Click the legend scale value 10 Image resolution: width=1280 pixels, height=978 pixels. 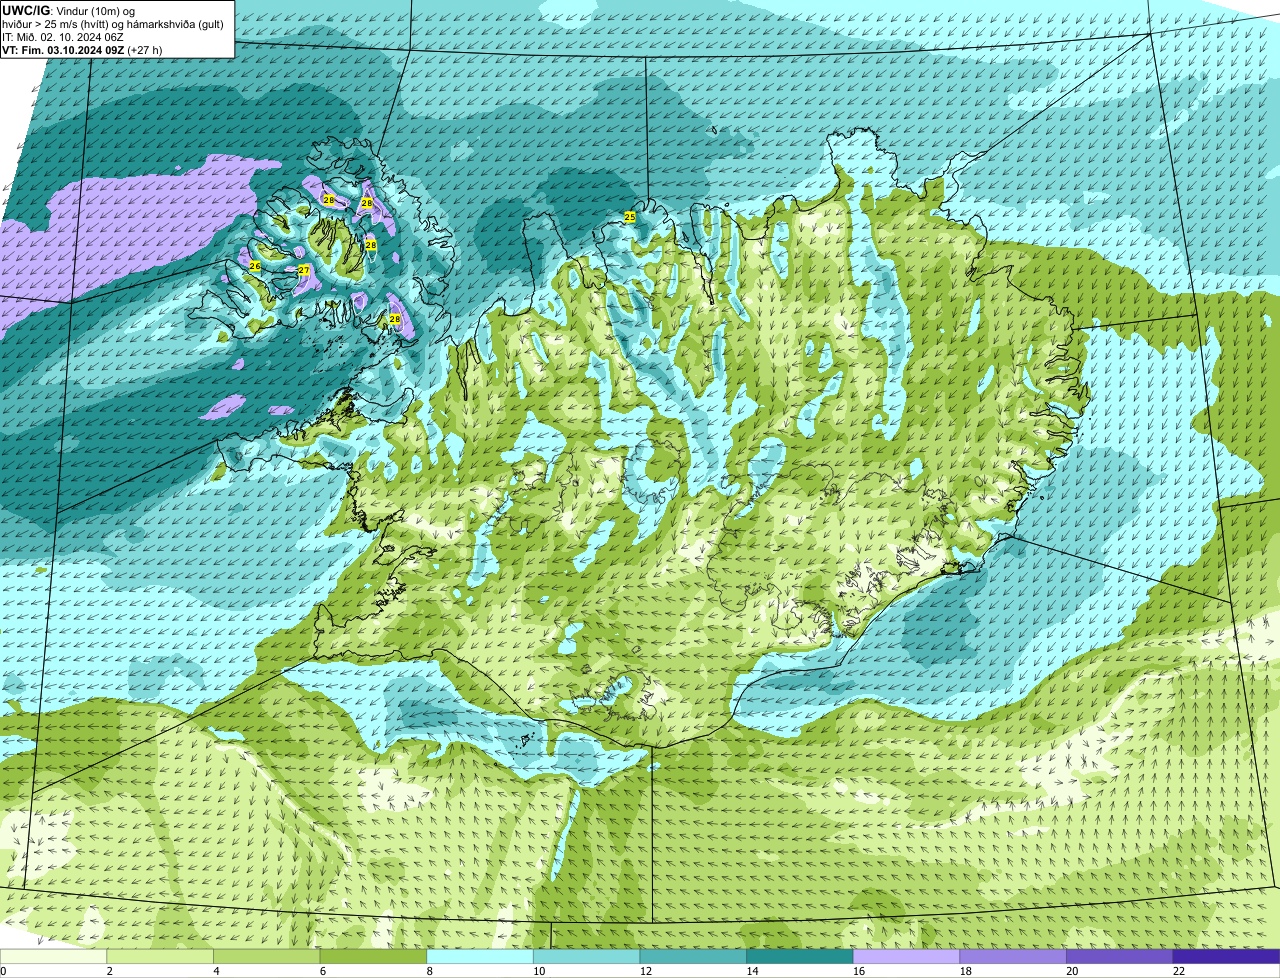pos(539,971)
